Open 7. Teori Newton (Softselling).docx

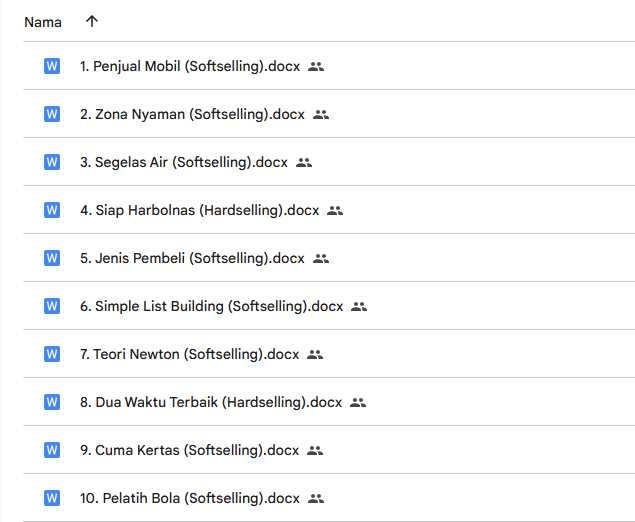[x=189, y=354]
